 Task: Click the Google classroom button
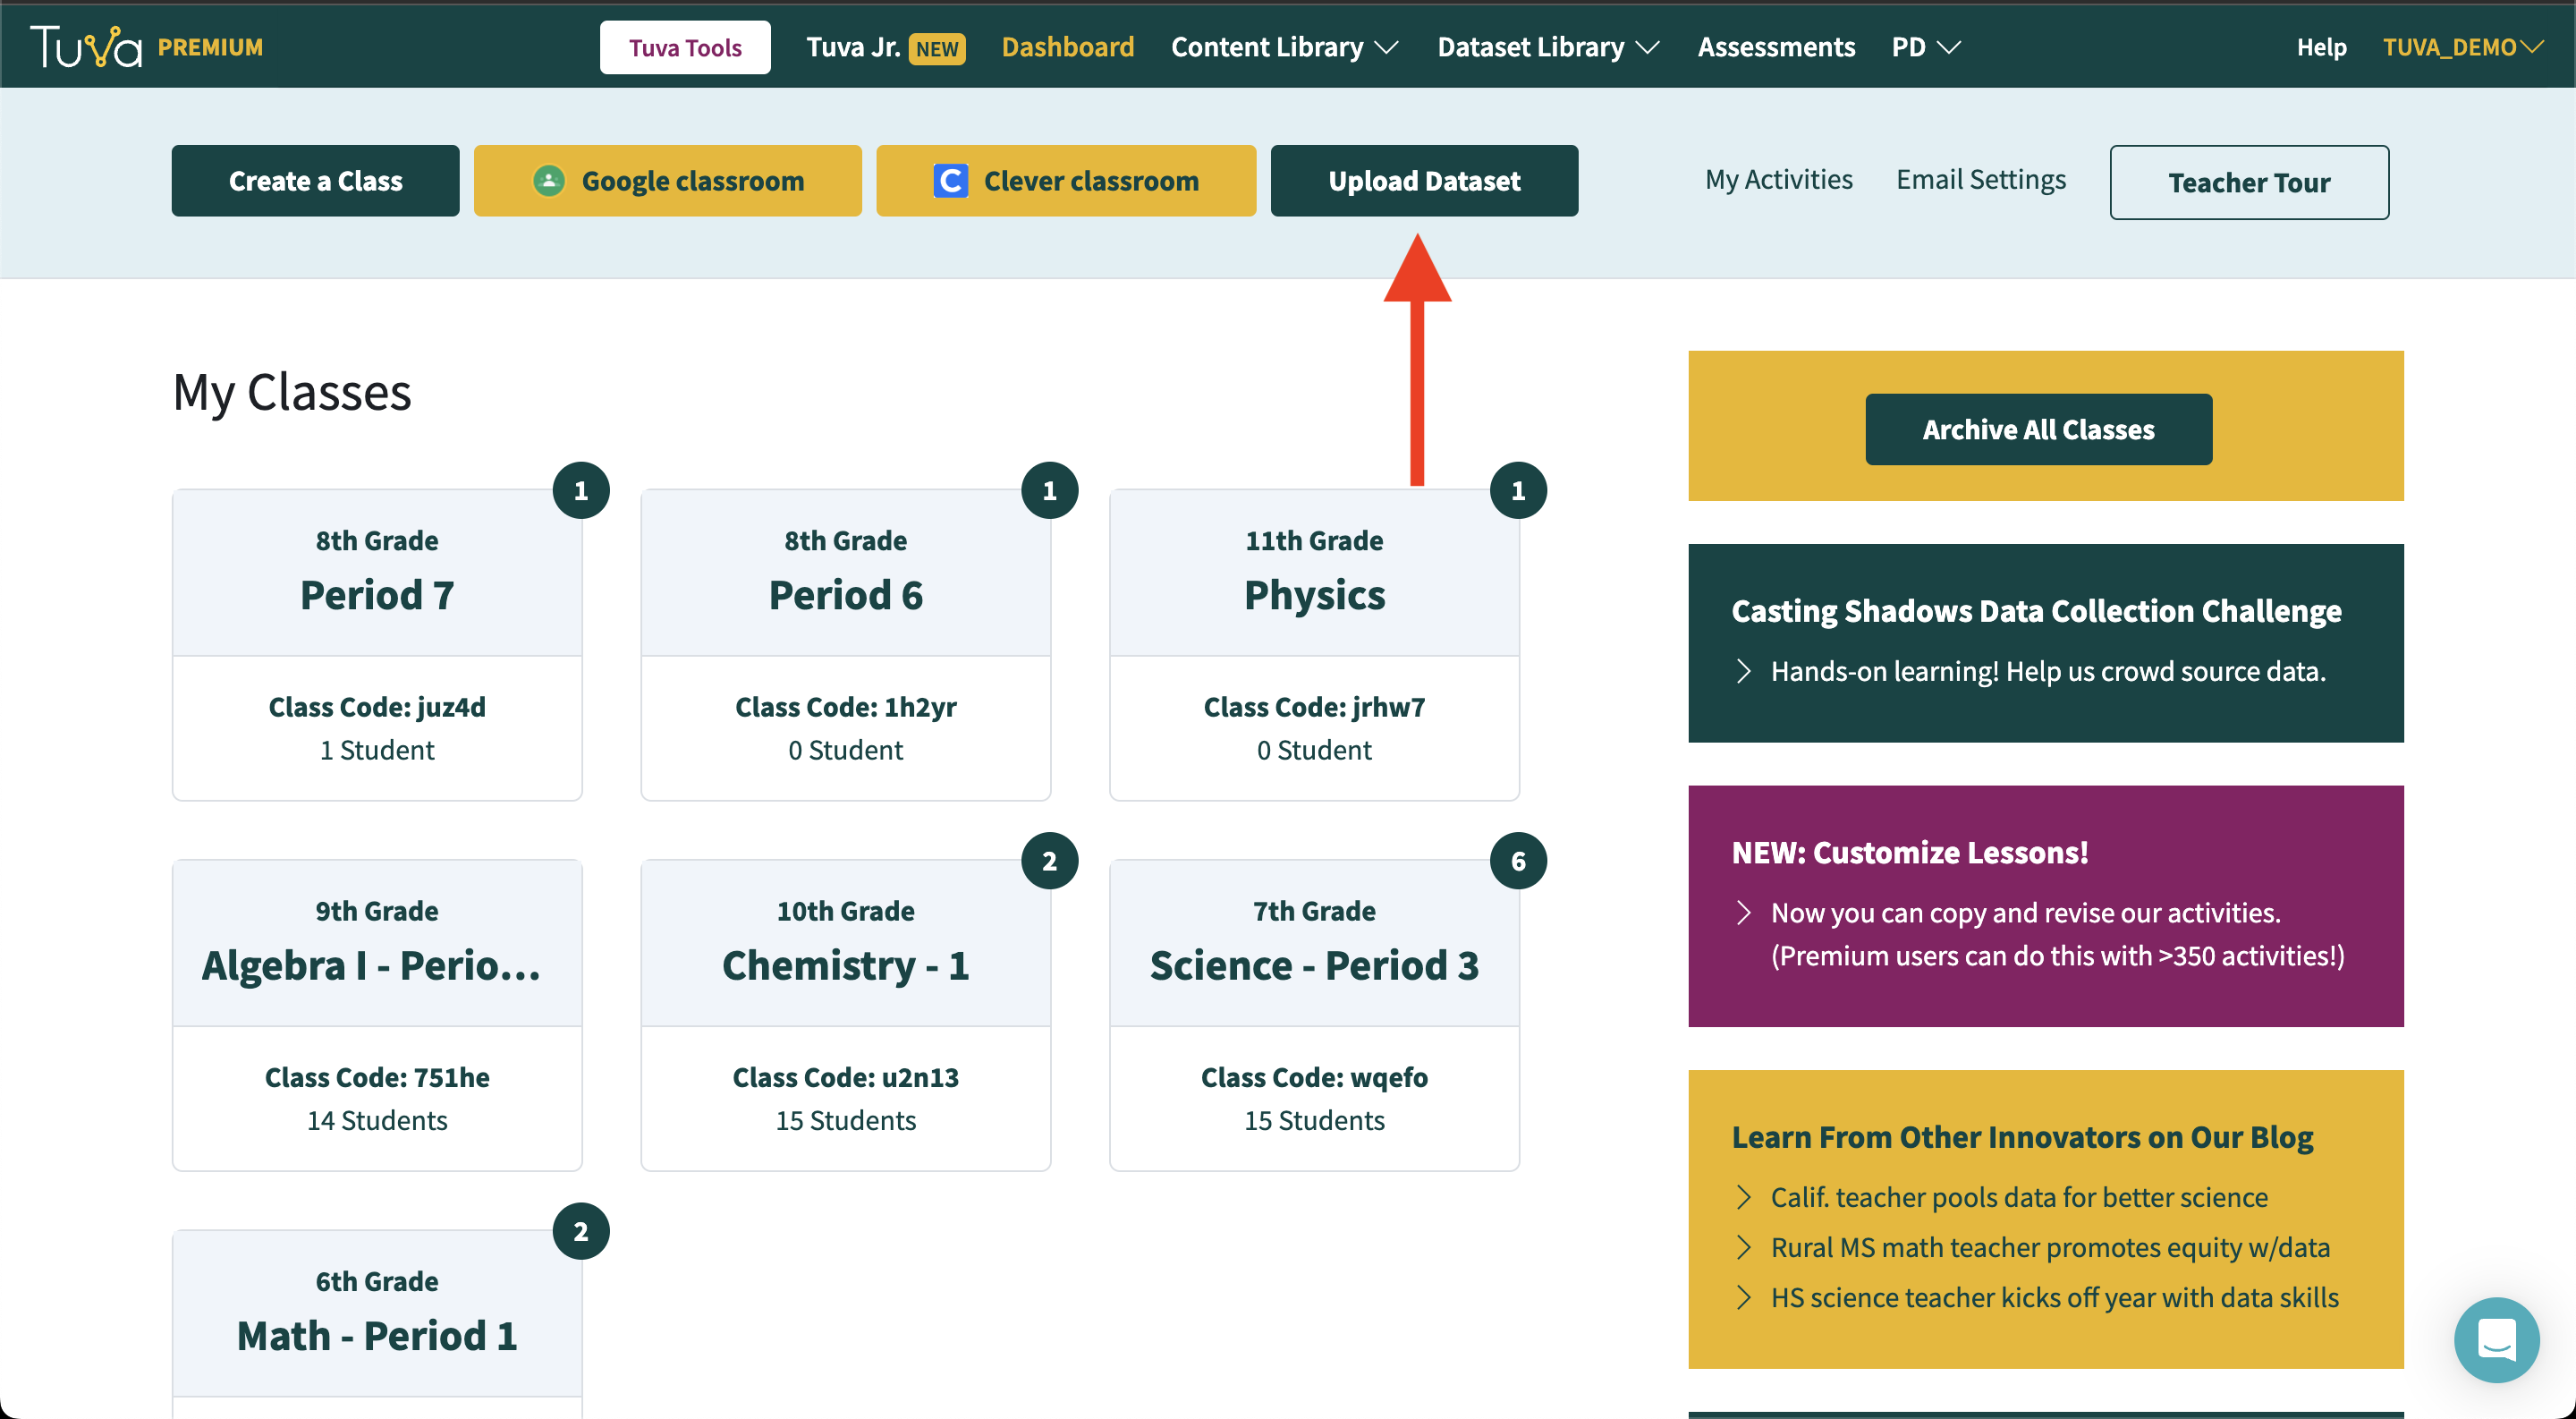pos(668,181)
